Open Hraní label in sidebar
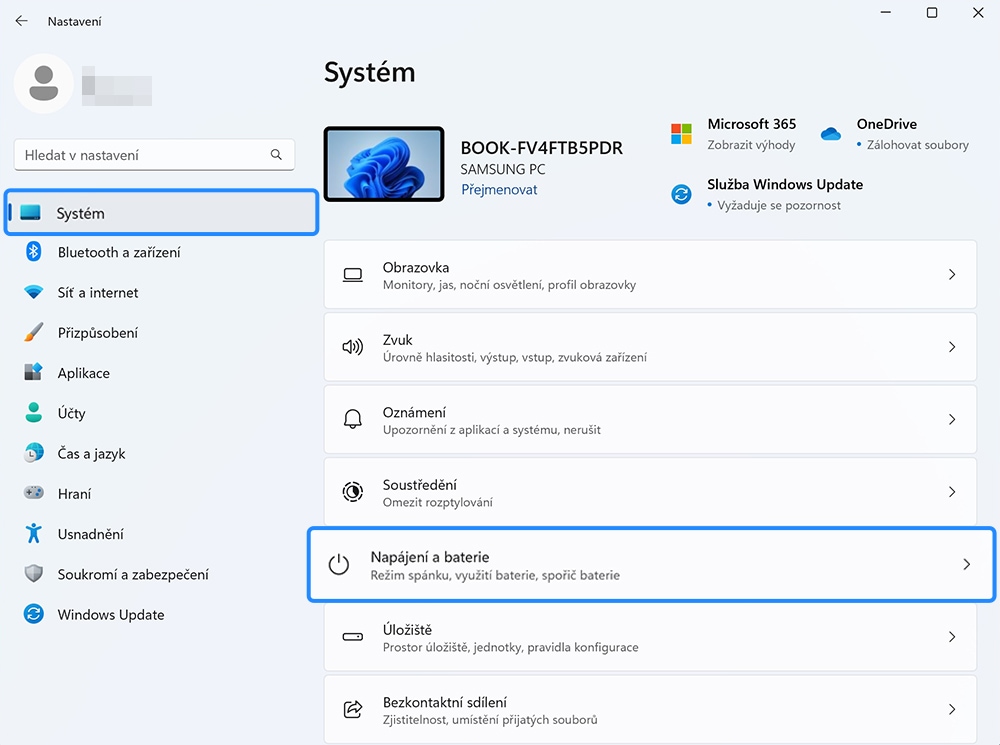The image size is (1000, 745). click(74, 494)
